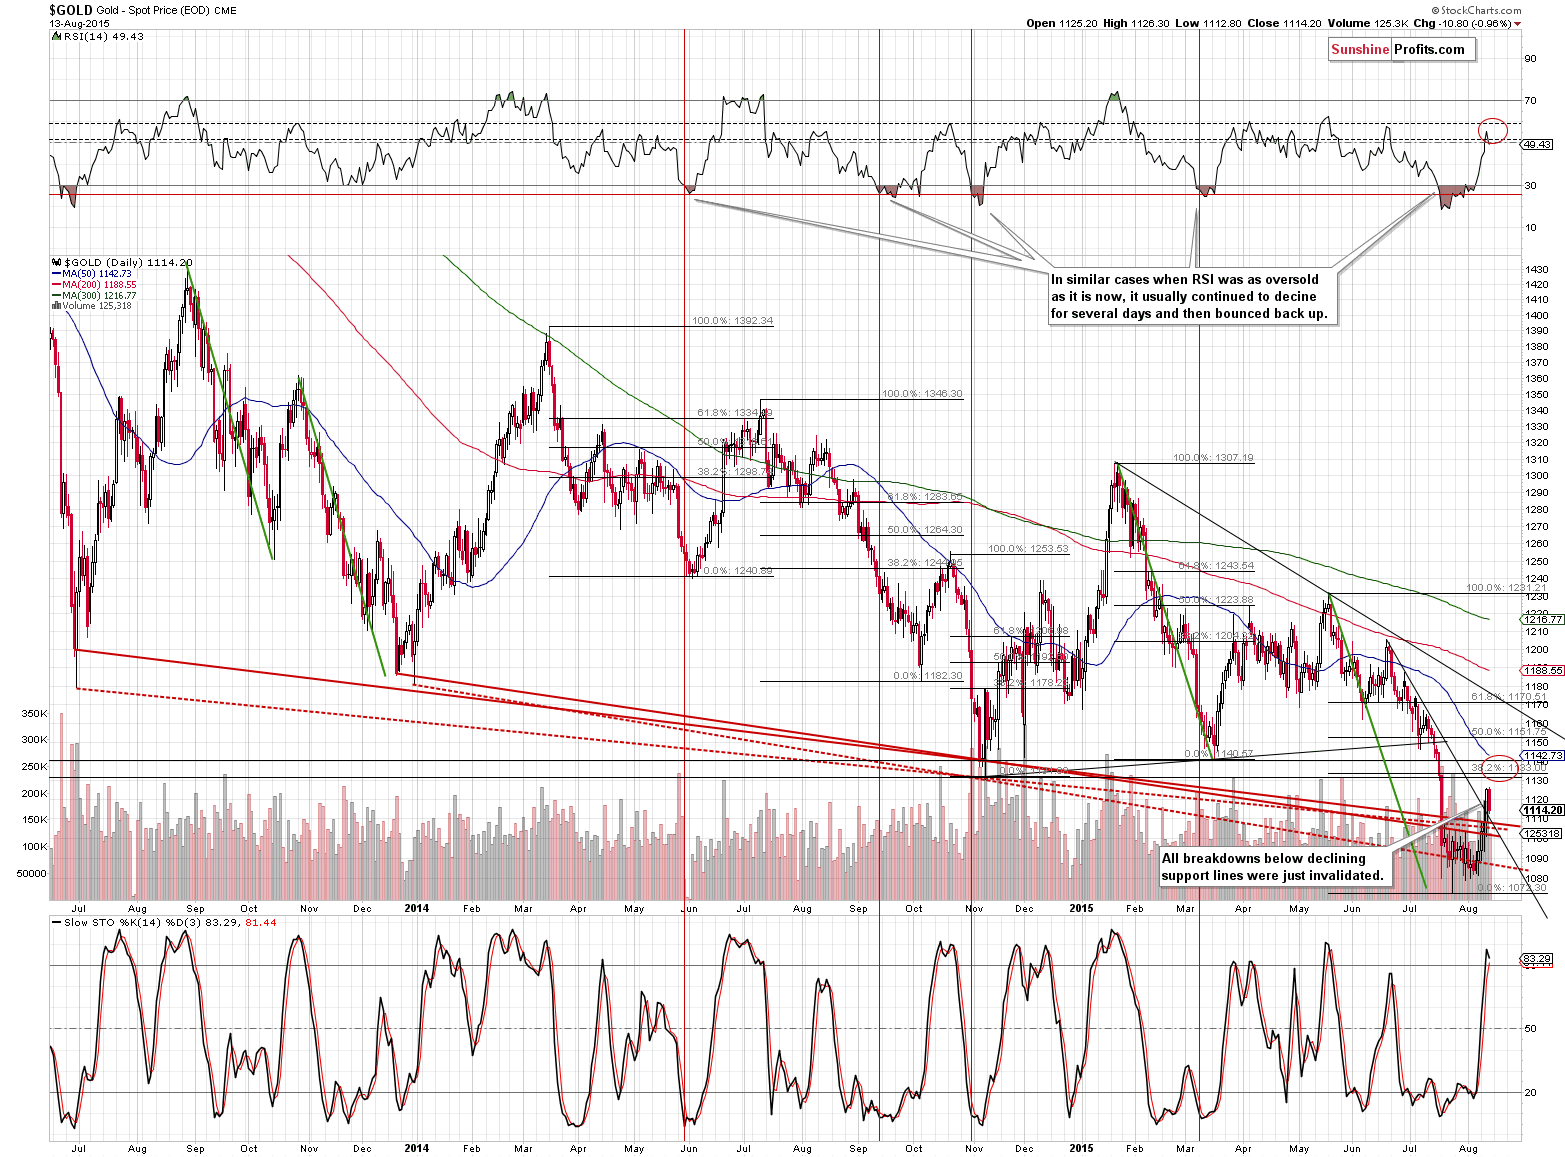The image size is (1565, 1157).
Task: Click the 1114.20 current price tag on axis
Action: pyautogui.click(x=1543, y=810)
